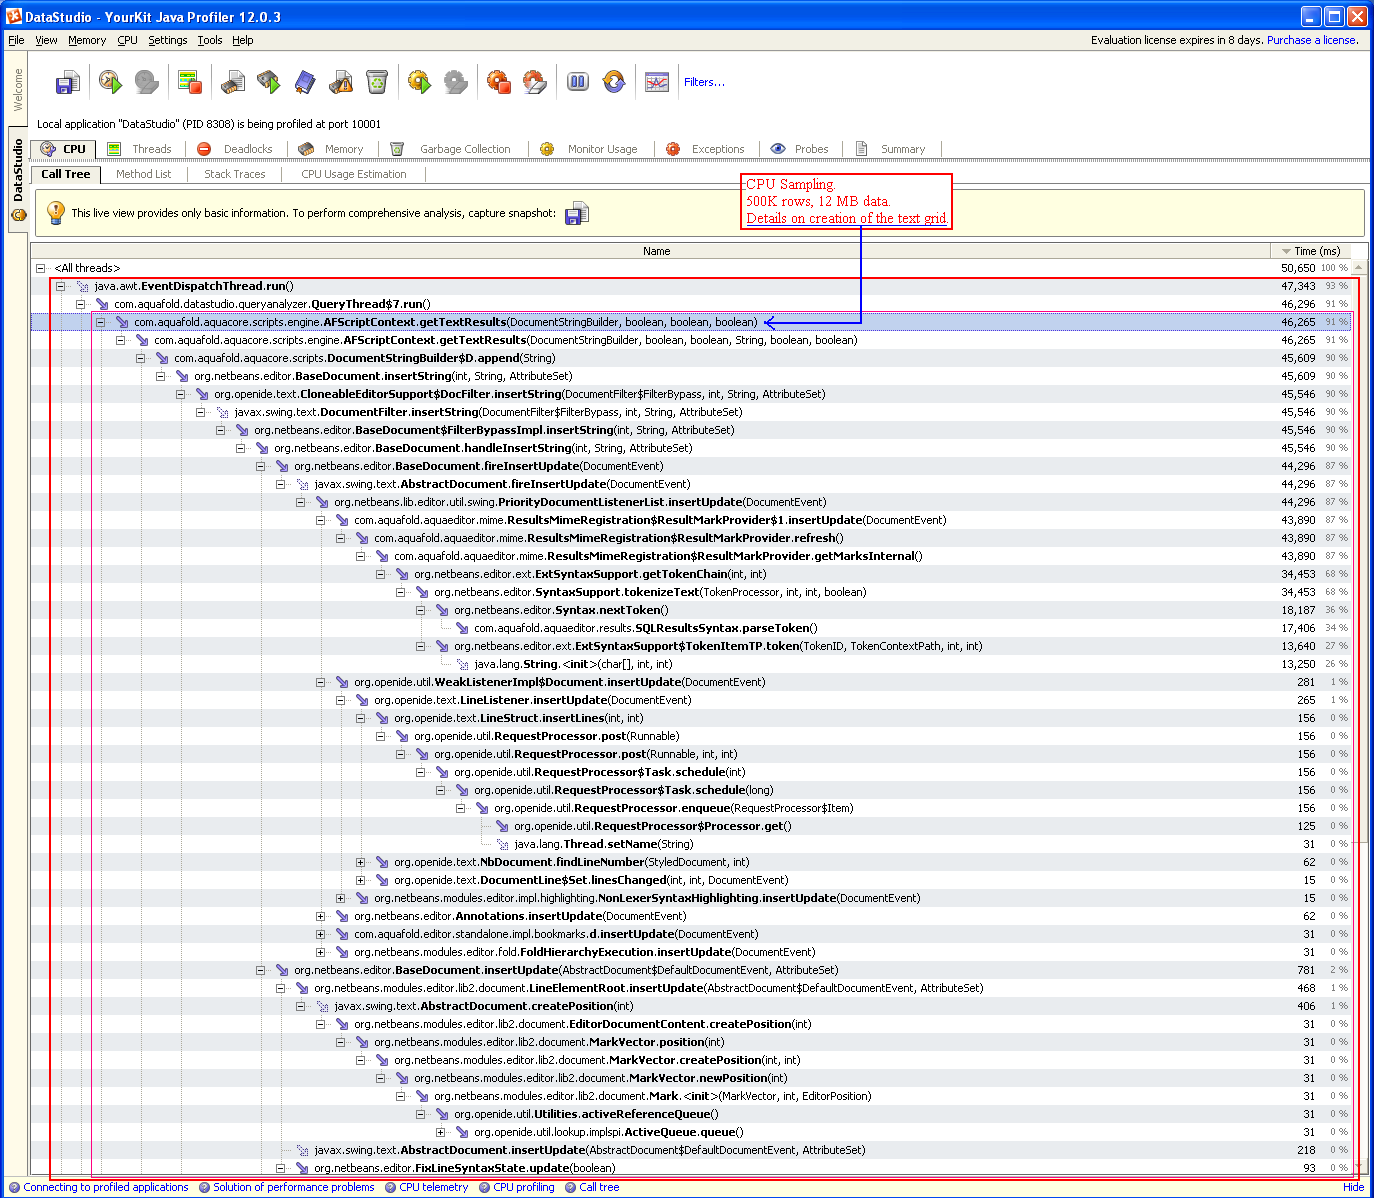Switch to the Summary tab
This screenshot has width=1374, height=1198.
coord(891,149)
